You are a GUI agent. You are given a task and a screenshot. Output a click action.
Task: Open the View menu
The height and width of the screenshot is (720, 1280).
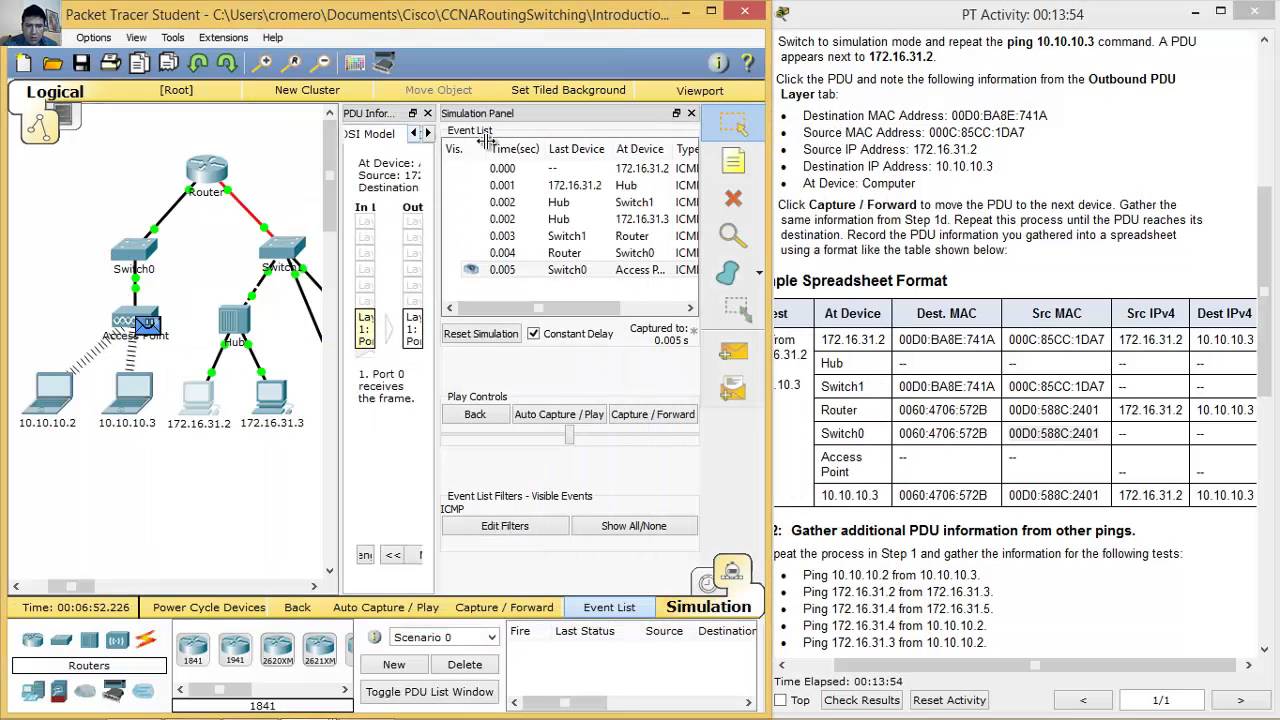pyautogui.click(x=136, y=38)
